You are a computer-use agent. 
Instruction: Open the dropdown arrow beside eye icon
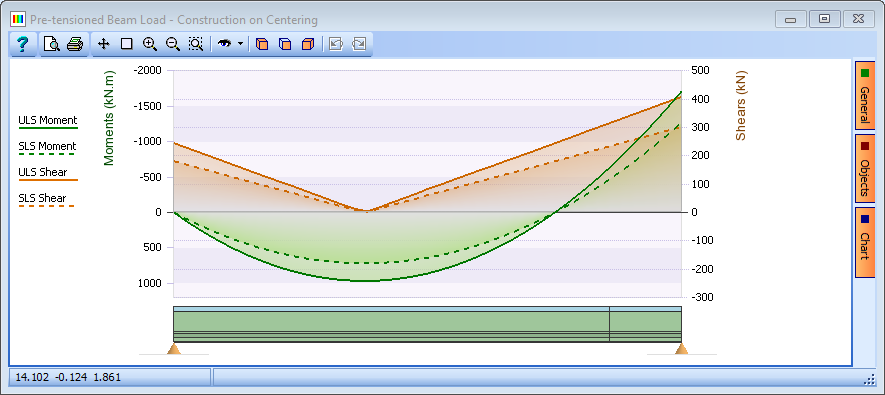pos(240,44)
